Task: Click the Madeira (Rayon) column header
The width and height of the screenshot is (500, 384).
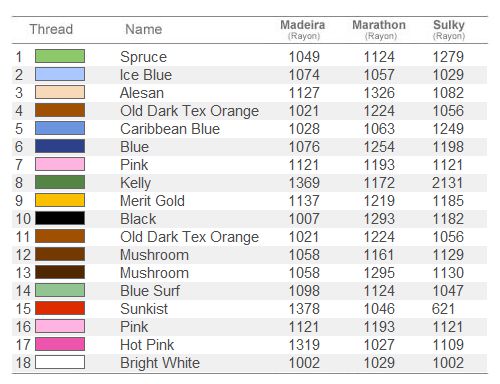Action: click(303, 30)
